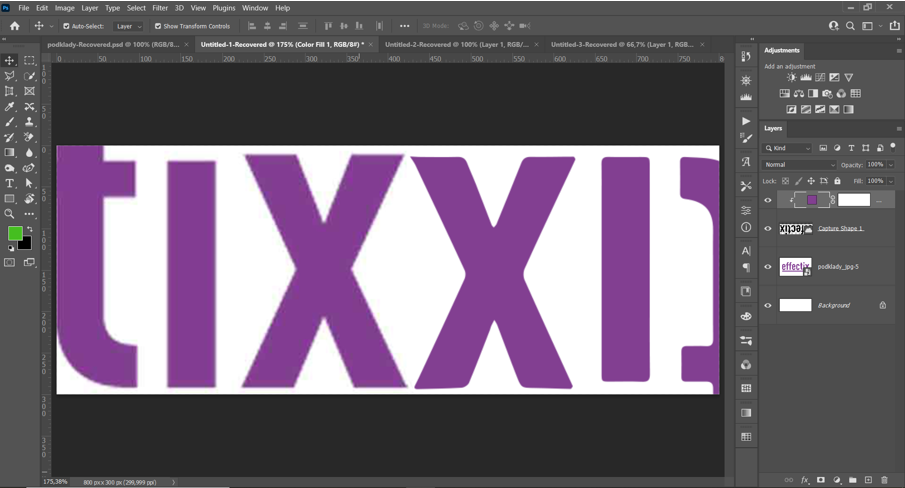Open the Plugins menu
The image size is (905, 488).
coord(224,8)
